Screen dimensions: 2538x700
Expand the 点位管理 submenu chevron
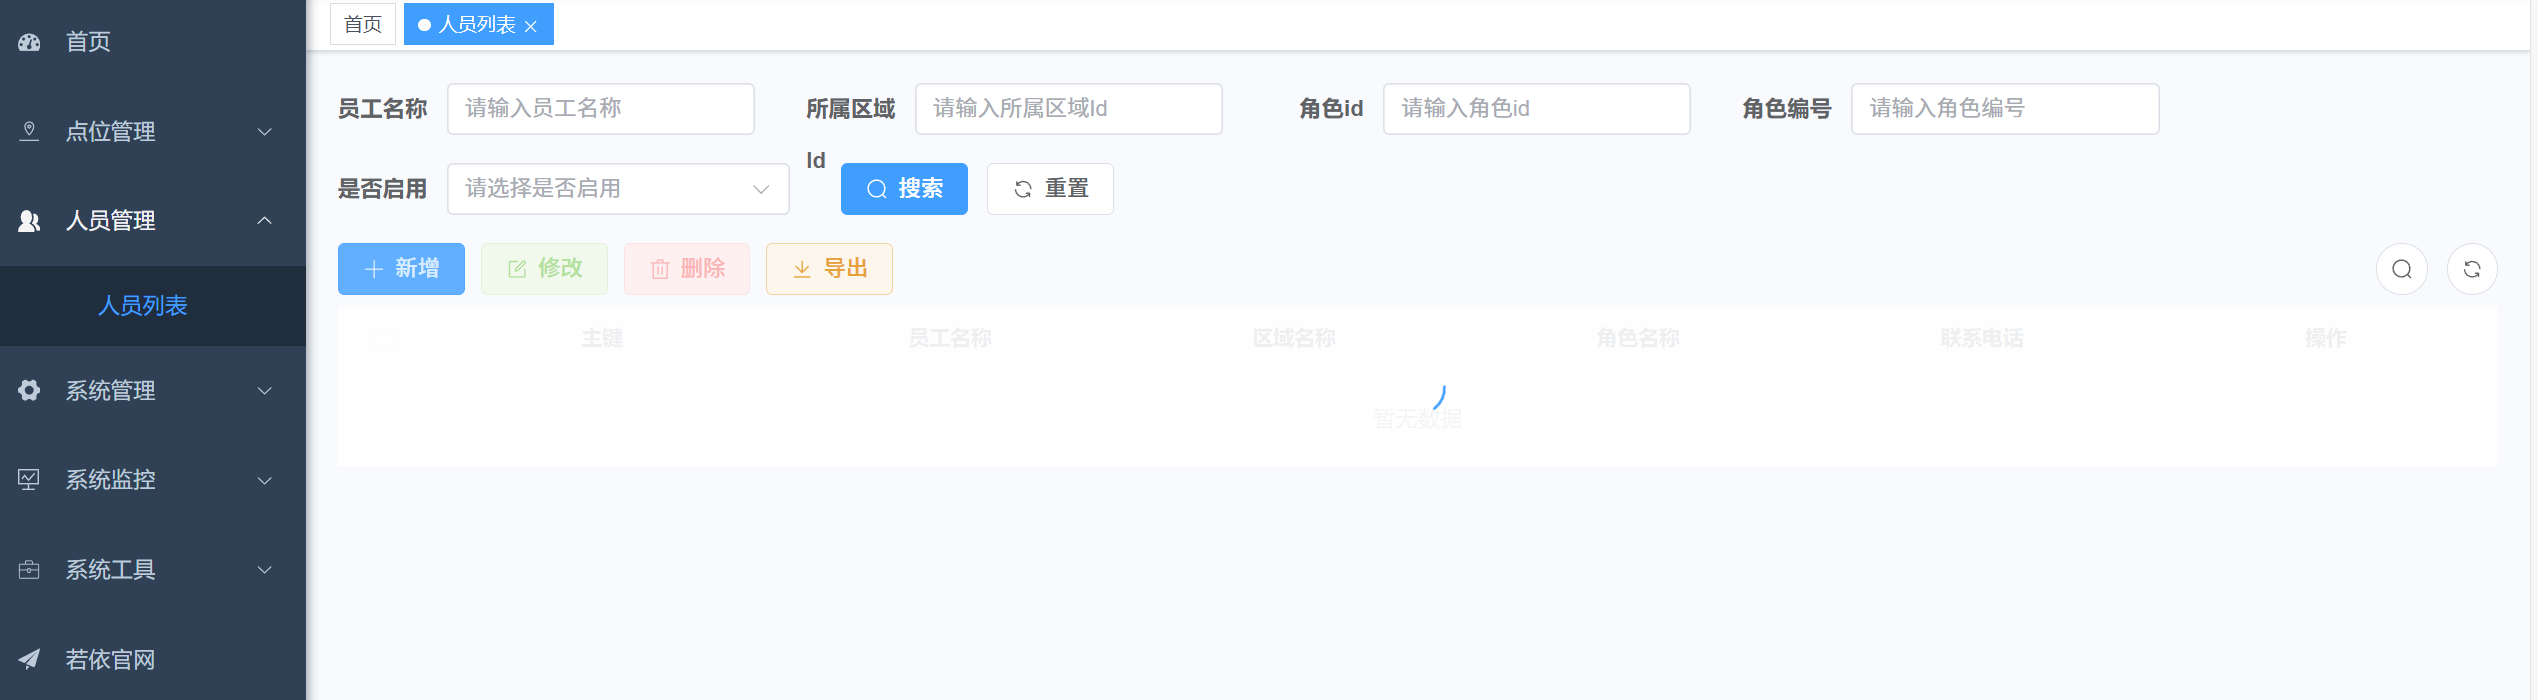point(265,131)
